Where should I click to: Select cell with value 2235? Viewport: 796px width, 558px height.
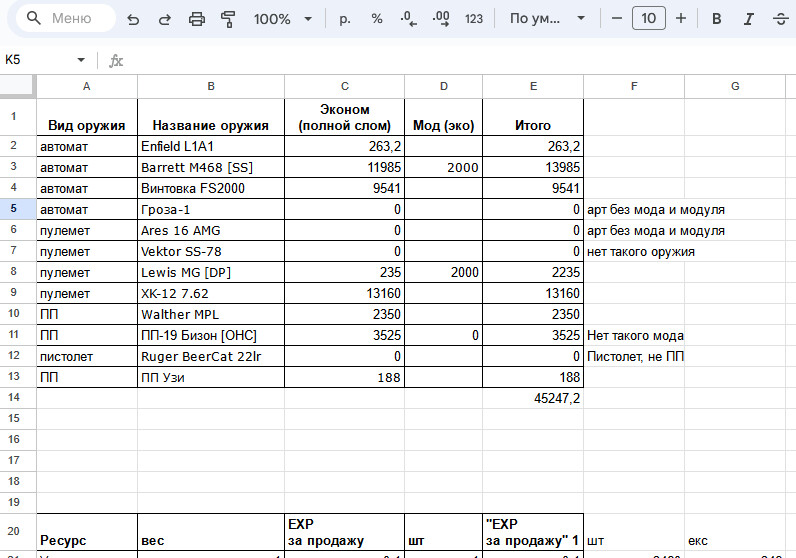pos(533,272)
